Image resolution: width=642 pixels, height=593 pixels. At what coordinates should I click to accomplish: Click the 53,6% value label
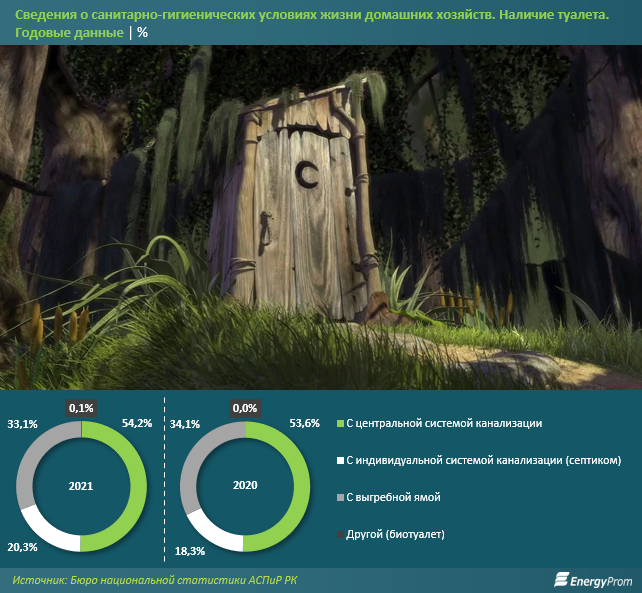(x=304, y=424)
